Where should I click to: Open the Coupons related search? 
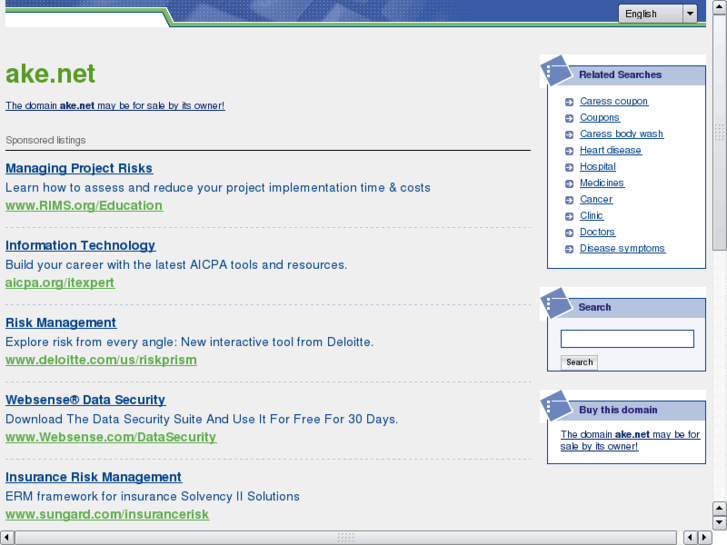pyautogui.click(x=599, y=117)
